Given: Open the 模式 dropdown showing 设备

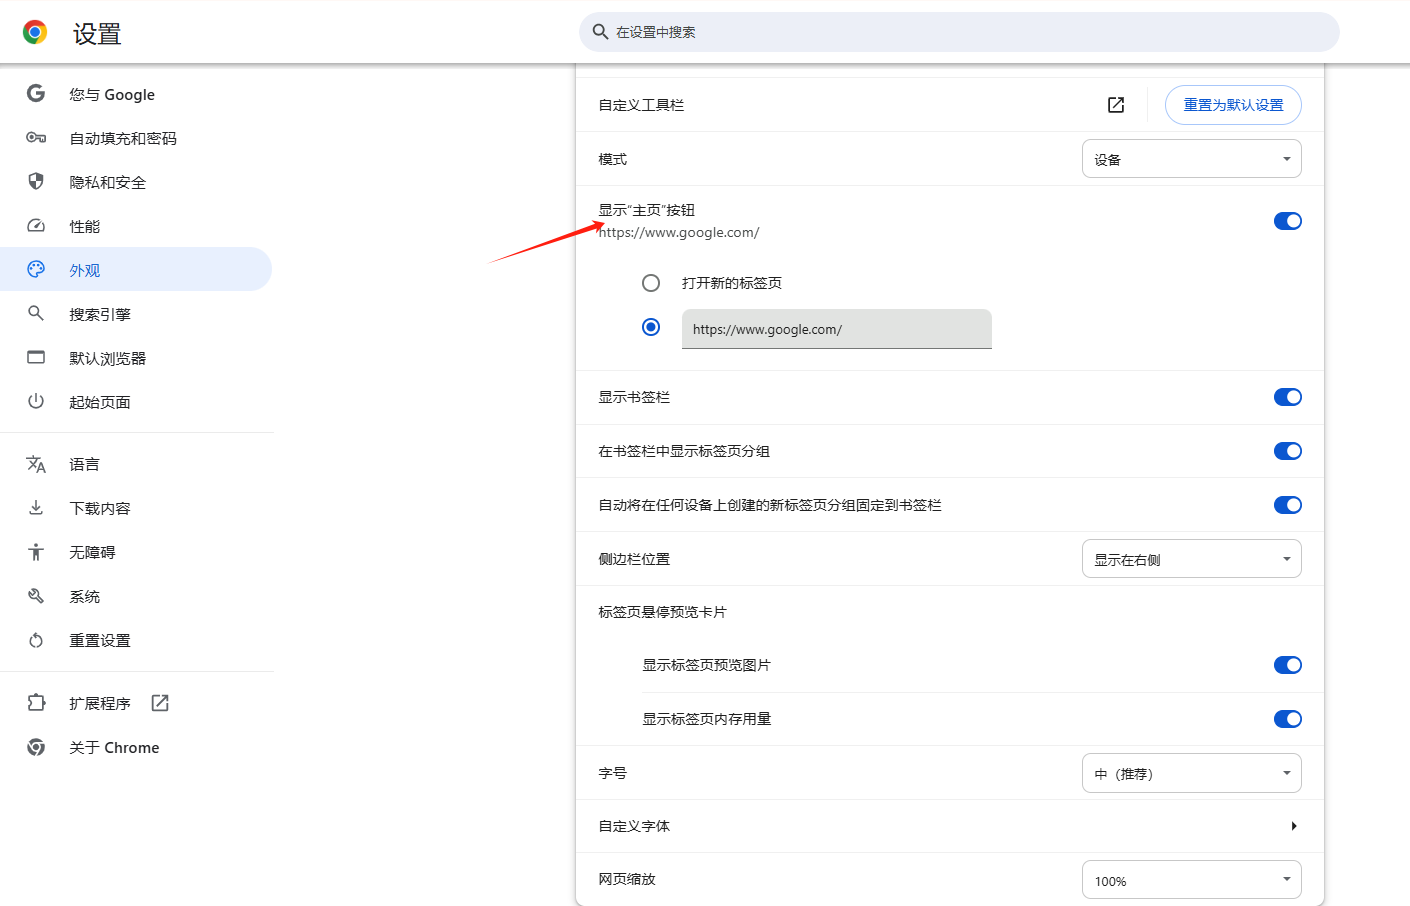Looking at the screenshot, I should tap(1192, 159).
